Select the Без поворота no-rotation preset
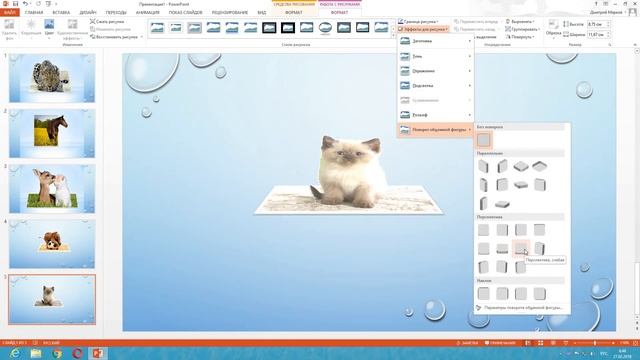640x360 pixels. click(484, 140)
